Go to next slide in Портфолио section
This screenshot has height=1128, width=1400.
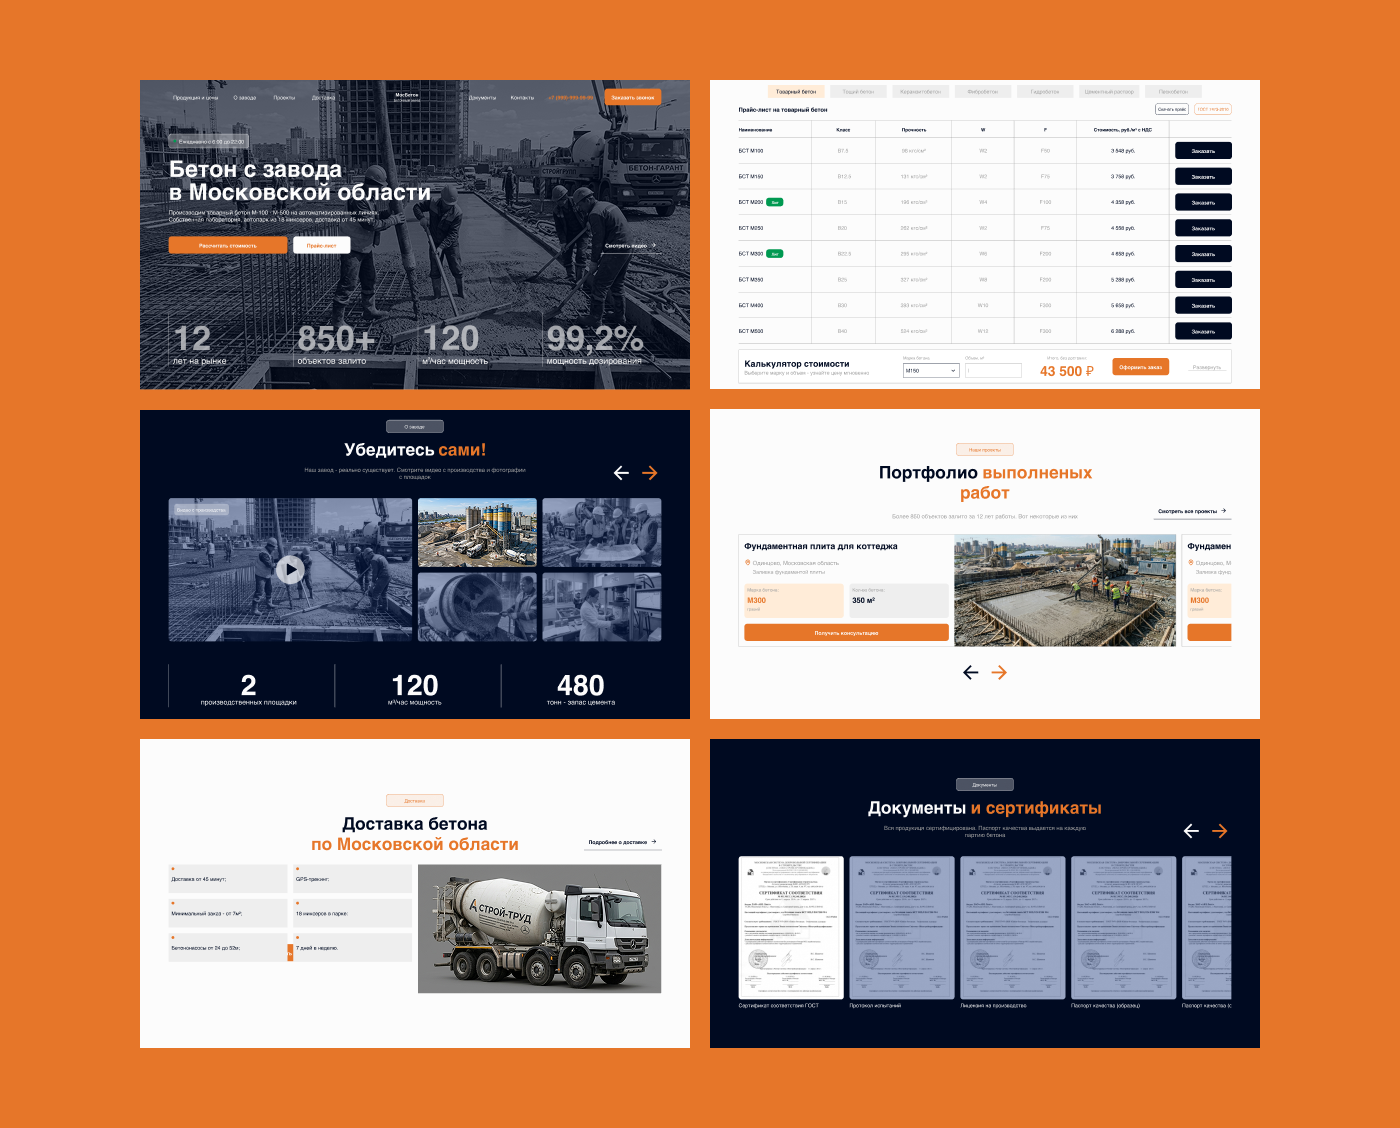point(999,673)
